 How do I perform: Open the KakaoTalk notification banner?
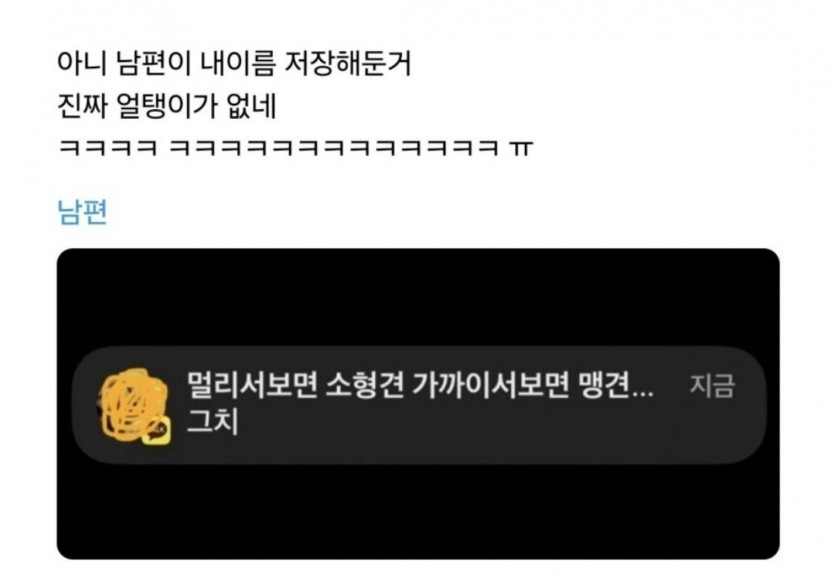419,405
